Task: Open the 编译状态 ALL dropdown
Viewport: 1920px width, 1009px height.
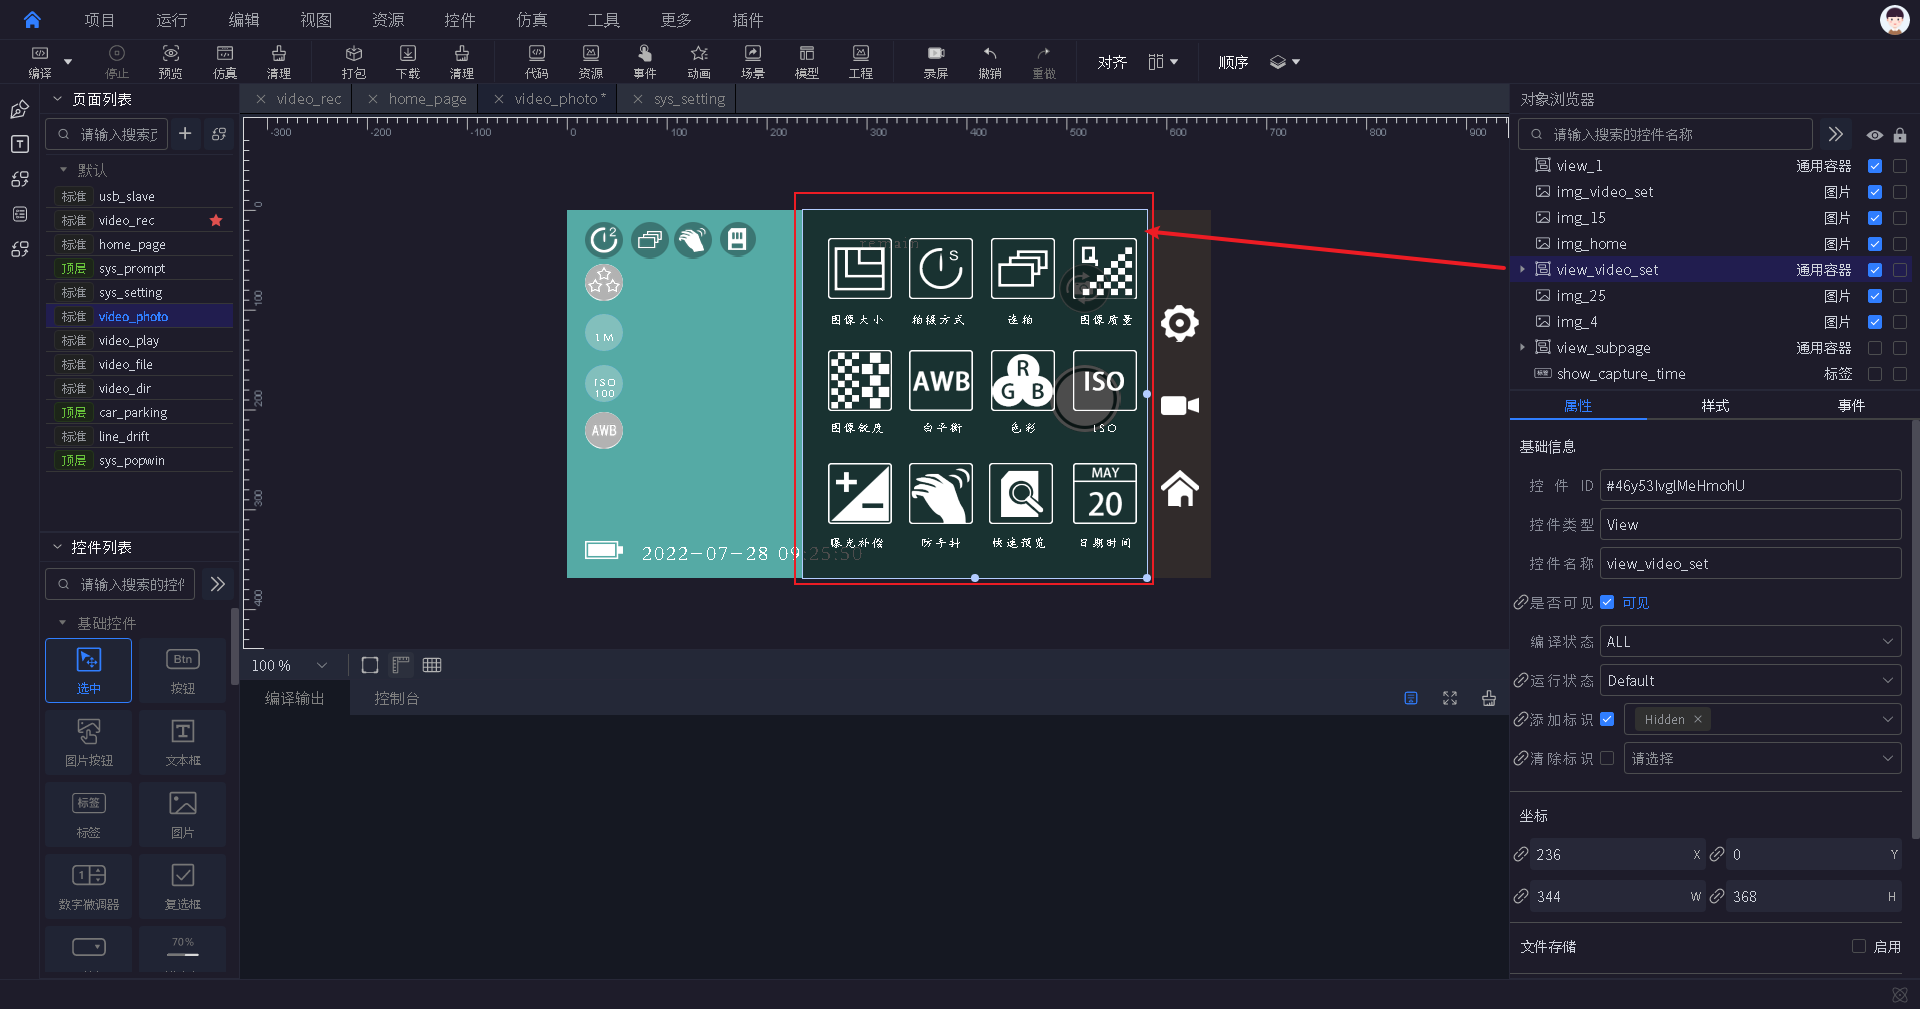Action: pos(1750,642)
